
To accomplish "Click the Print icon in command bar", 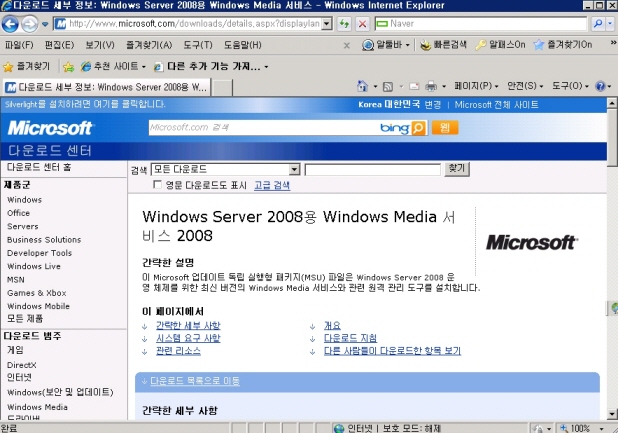I will 431,86.
